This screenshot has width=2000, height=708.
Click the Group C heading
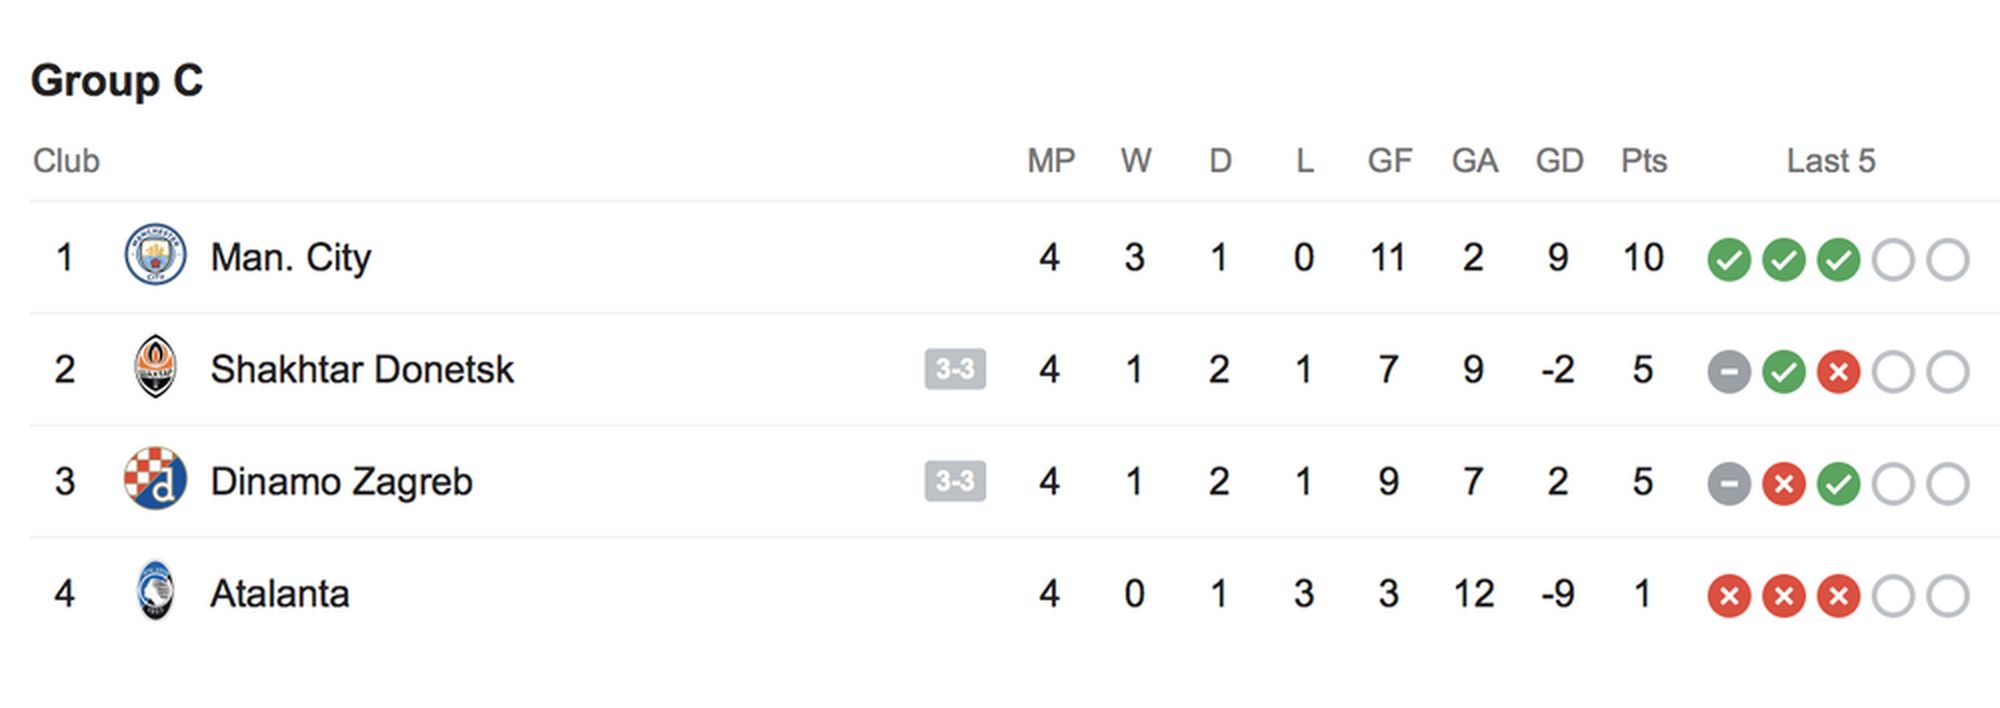117,80
